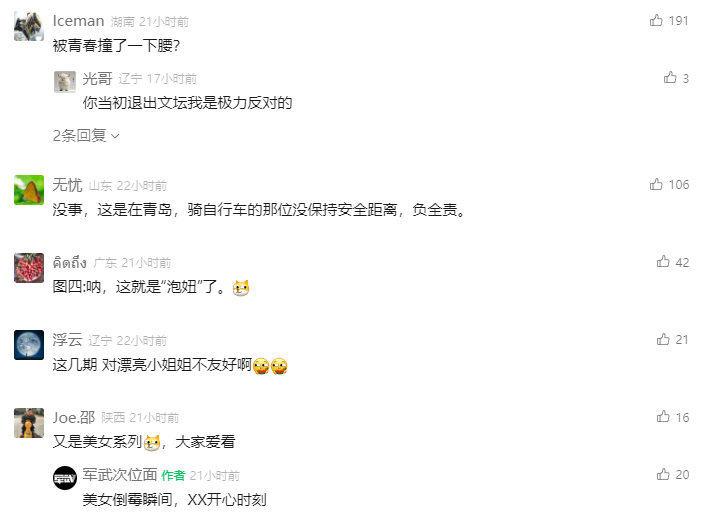703x521 pixels.
Task: Click the 作者 author badge
Action: pyautogui.click(x=173, y=475)
